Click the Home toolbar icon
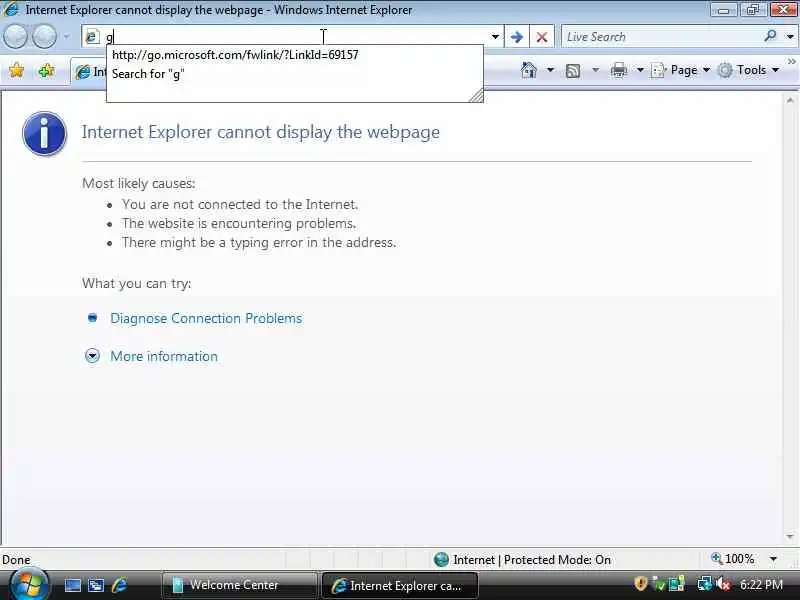This screenshot has width=800, height=600. [529, 70]
